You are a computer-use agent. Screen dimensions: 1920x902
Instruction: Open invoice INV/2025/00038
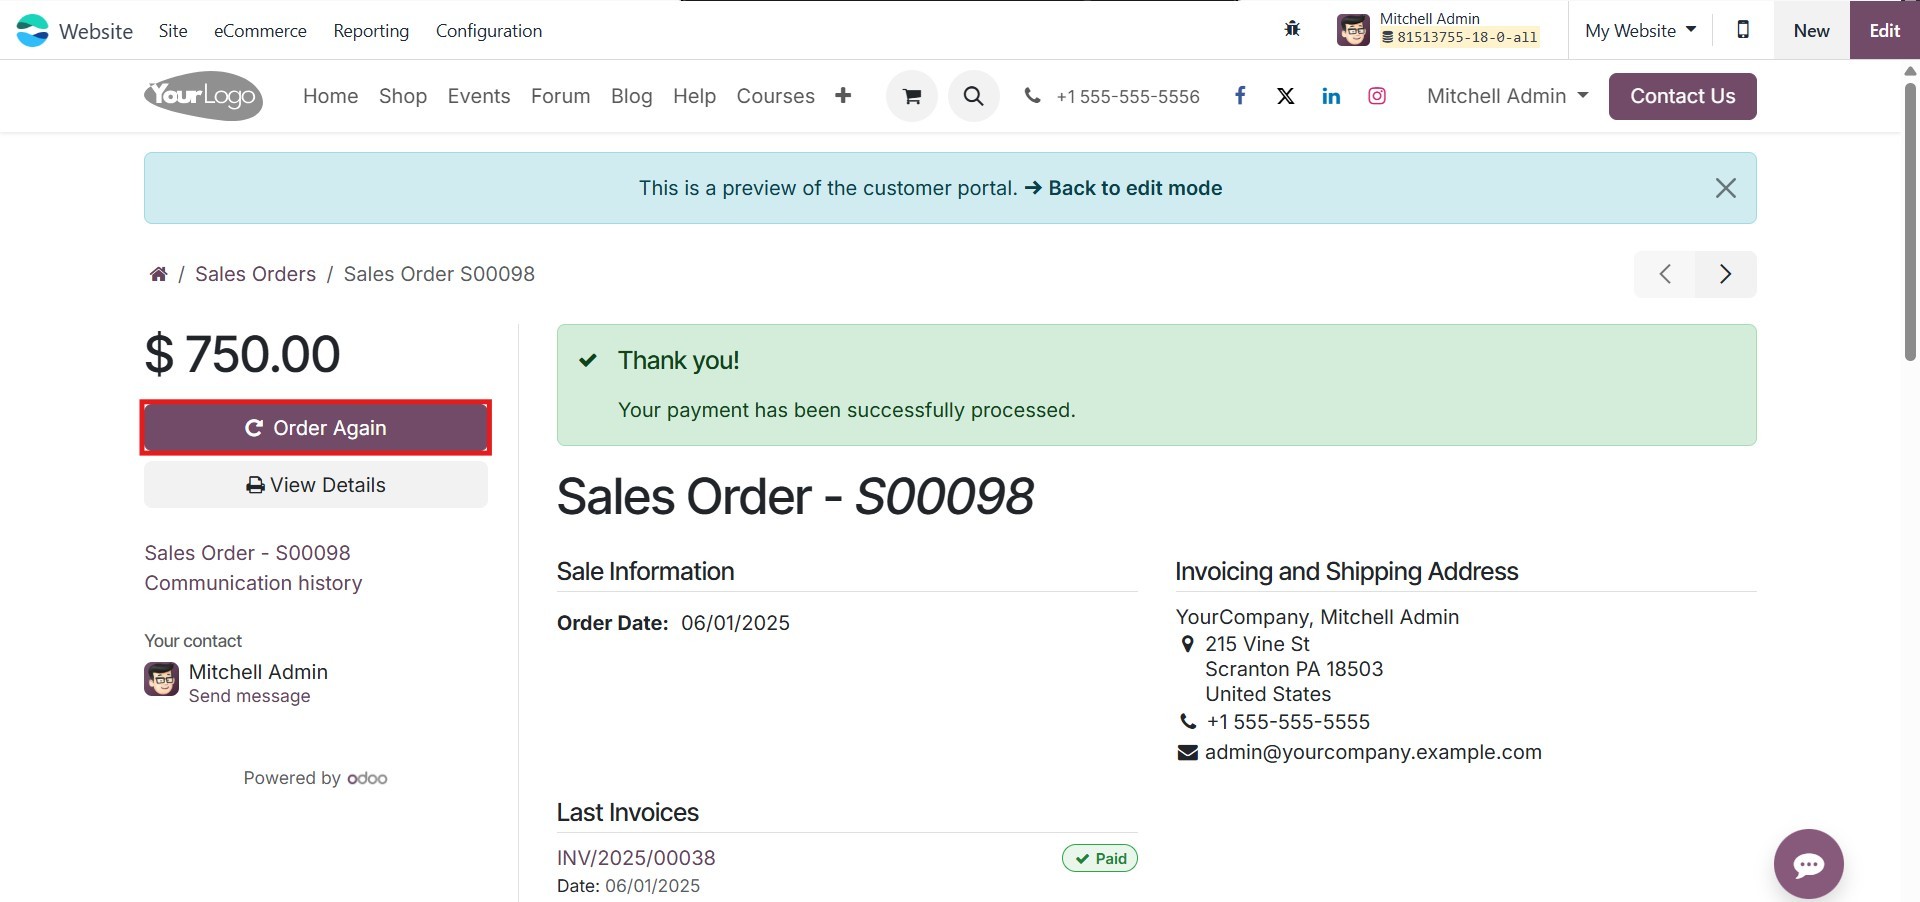coord(636,858)
